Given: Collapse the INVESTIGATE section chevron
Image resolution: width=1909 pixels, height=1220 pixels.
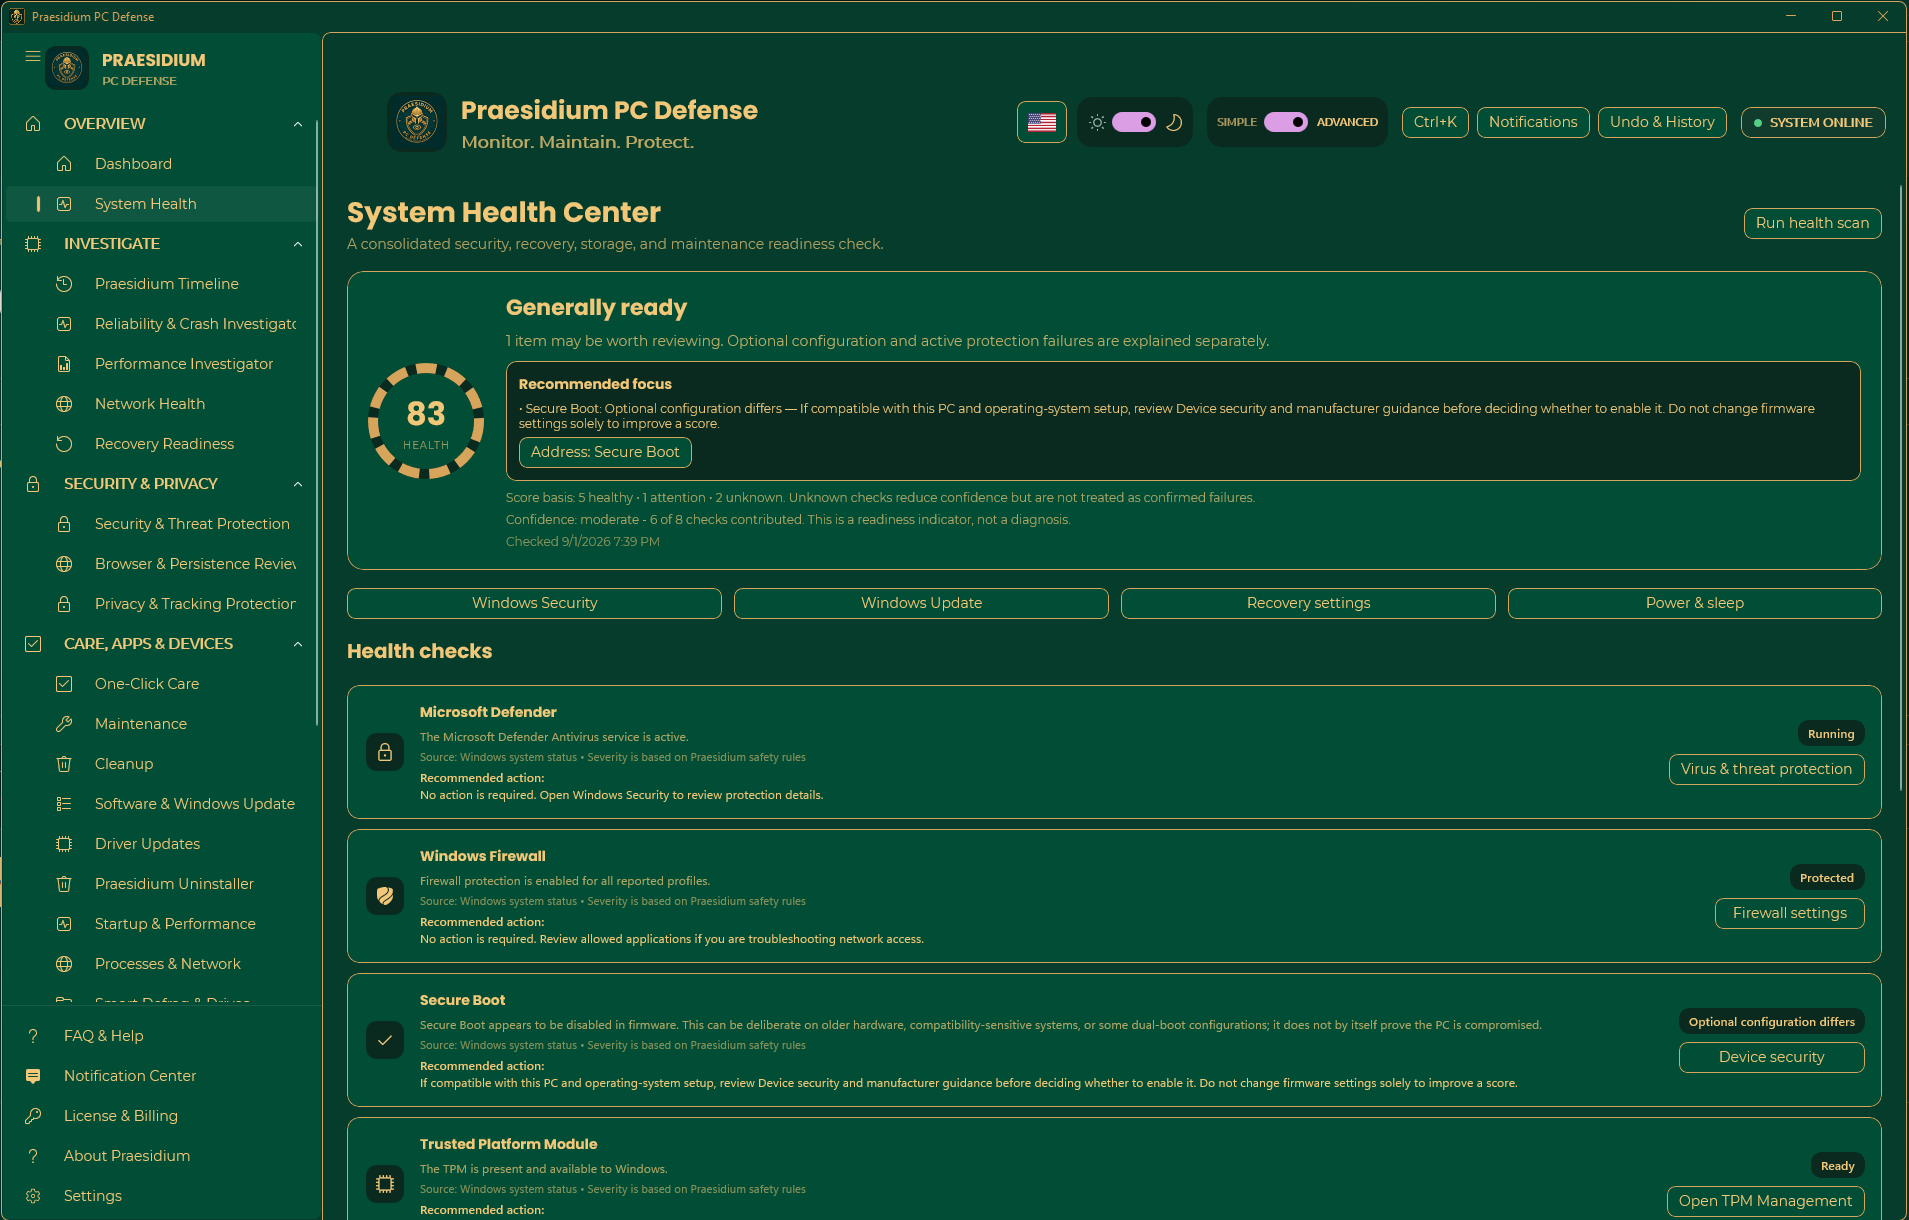Looking at the screenshot, I should pyautogui.click(x=298, y=244).
